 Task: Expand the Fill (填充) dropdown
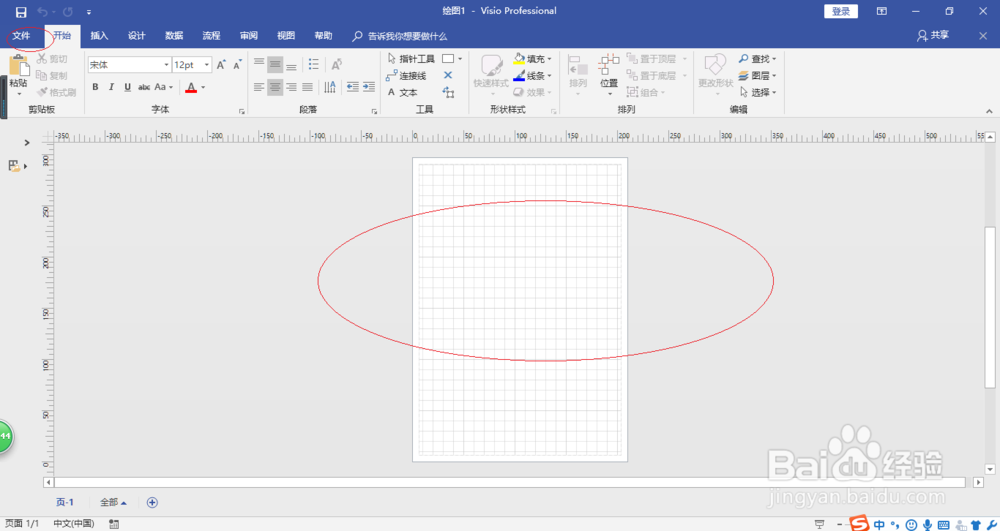[549, 59]
